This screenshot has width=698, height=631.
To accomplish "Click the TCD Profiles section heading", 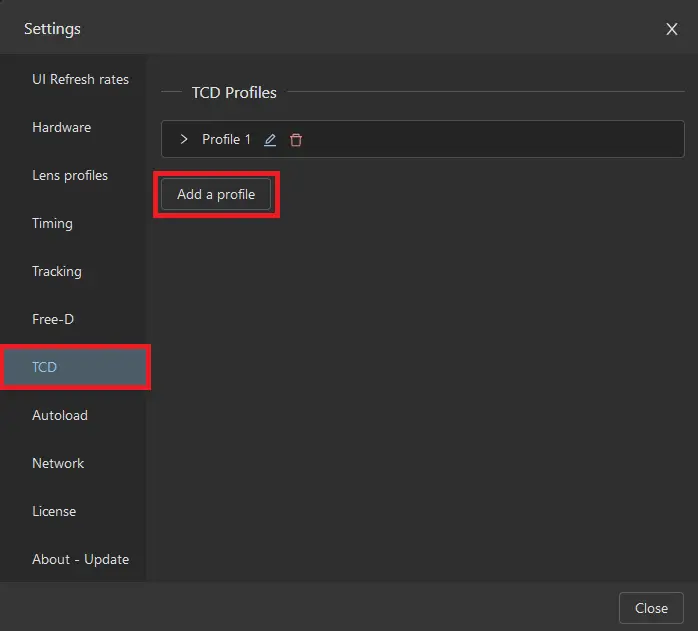I will coord(234,92).
